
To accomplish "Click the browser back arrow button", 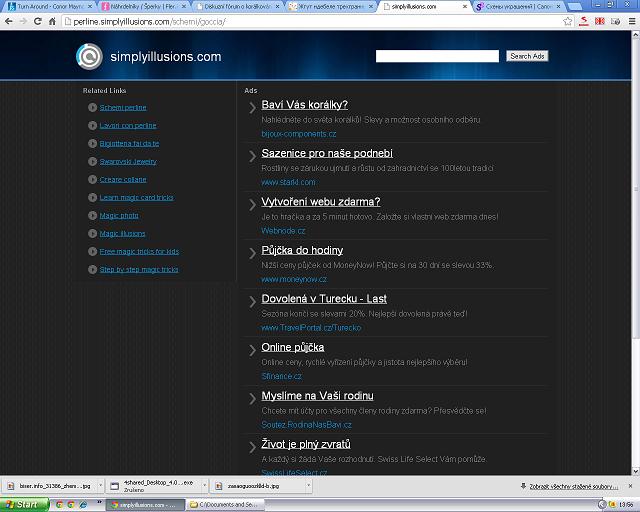I will click(x=8, y=20).
